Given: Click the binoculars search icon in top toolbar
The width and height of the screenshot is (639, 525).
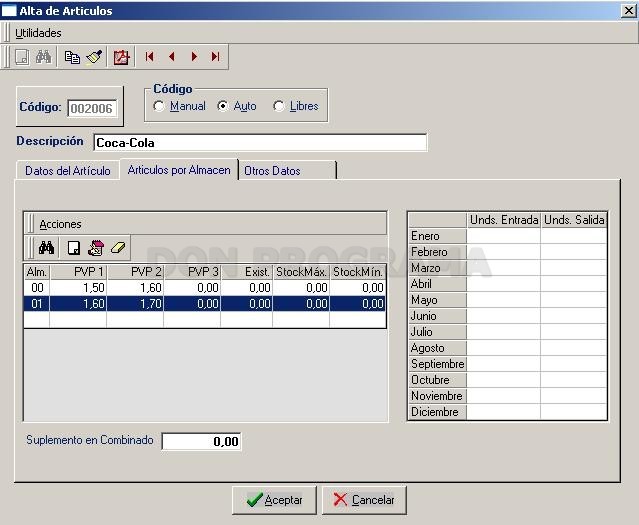Looking at the screenshot, I should click(44, 57).
